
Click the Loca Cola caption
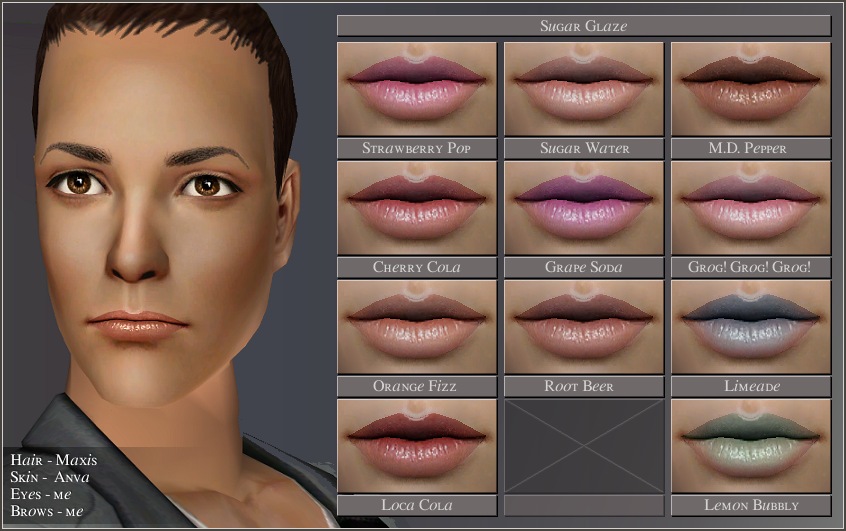click(x=417, y=505)
